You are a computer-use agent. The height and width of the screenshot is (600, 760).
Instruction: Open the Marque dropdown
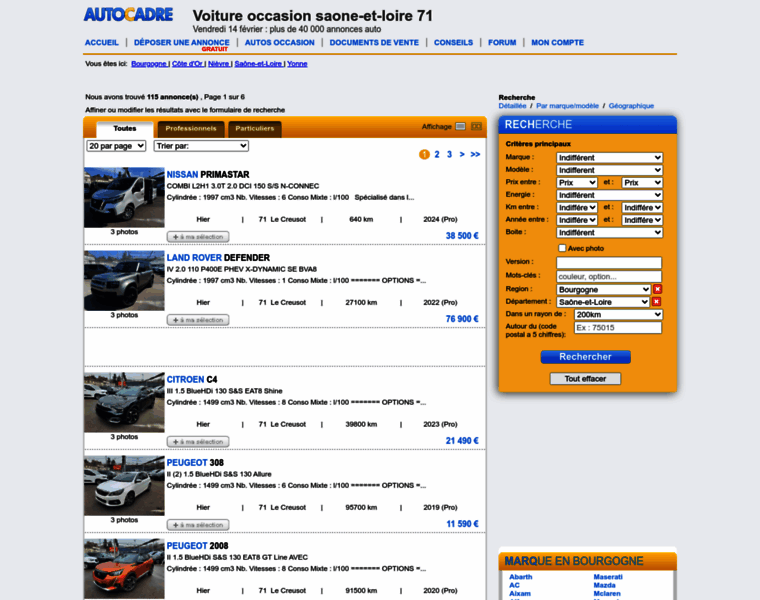tap(609, 158)
